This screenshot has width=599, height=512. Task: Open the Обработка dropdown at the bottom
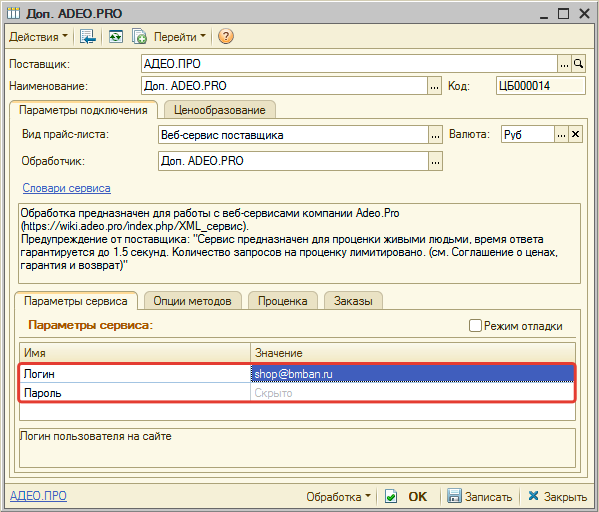(x=338, y=496)
